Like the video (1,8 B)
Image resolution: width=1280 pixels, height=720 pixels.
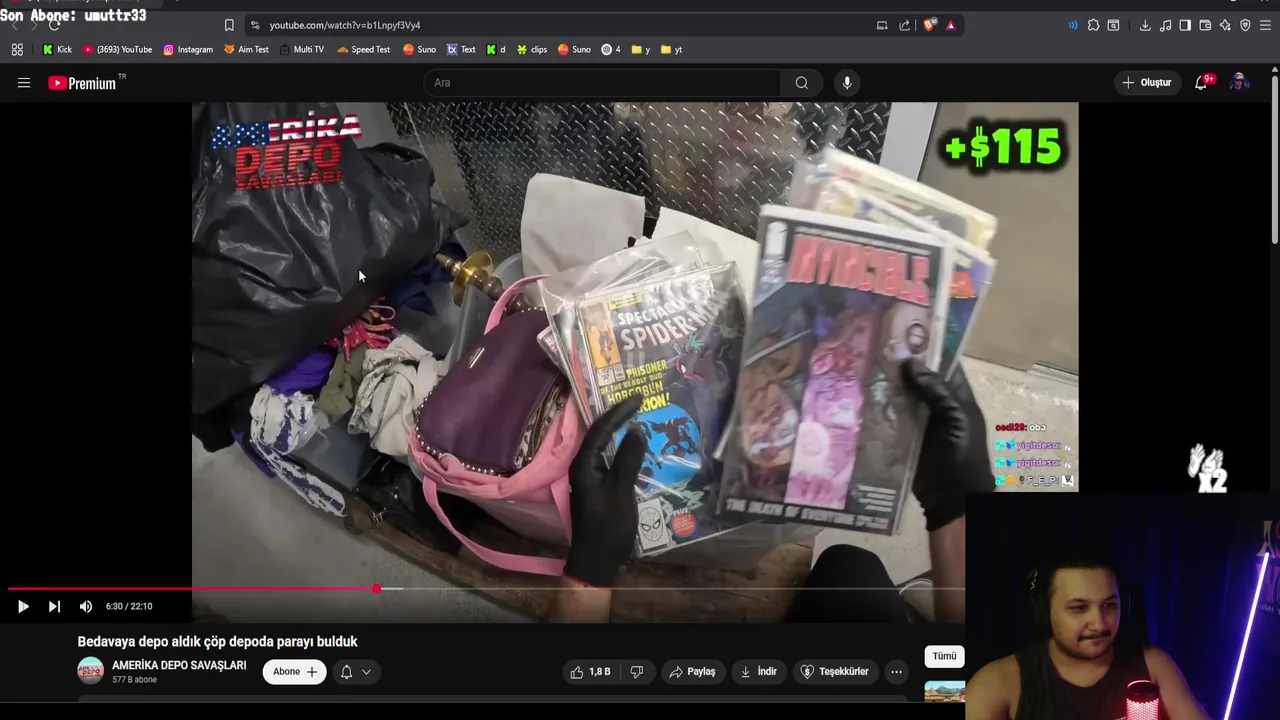point(590,672)
